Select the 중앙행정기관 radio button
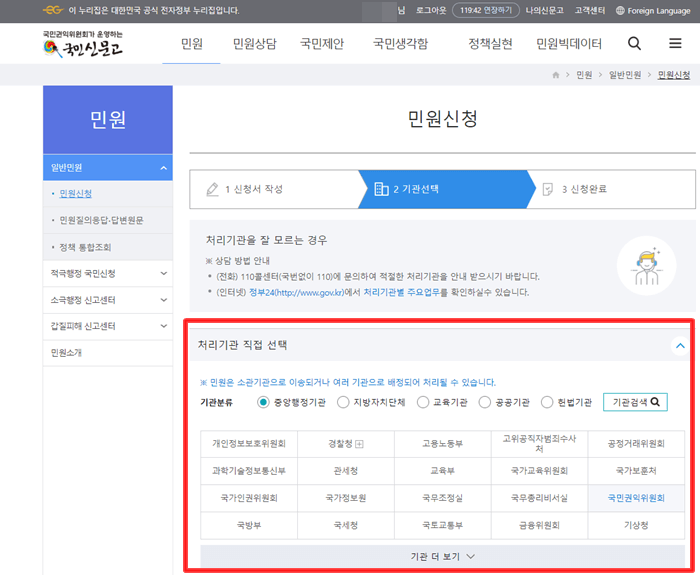Image resolution: width=700 pixels, height=575 pixels. point(263,402)
